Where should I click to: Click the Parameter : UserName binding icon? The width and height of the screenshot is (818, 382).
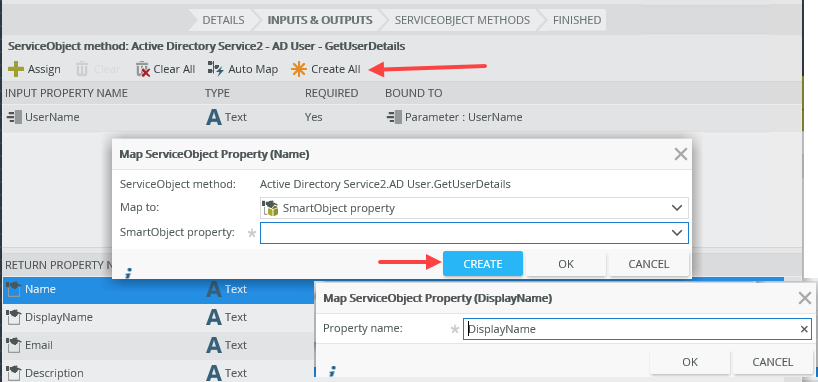point(394,117)
